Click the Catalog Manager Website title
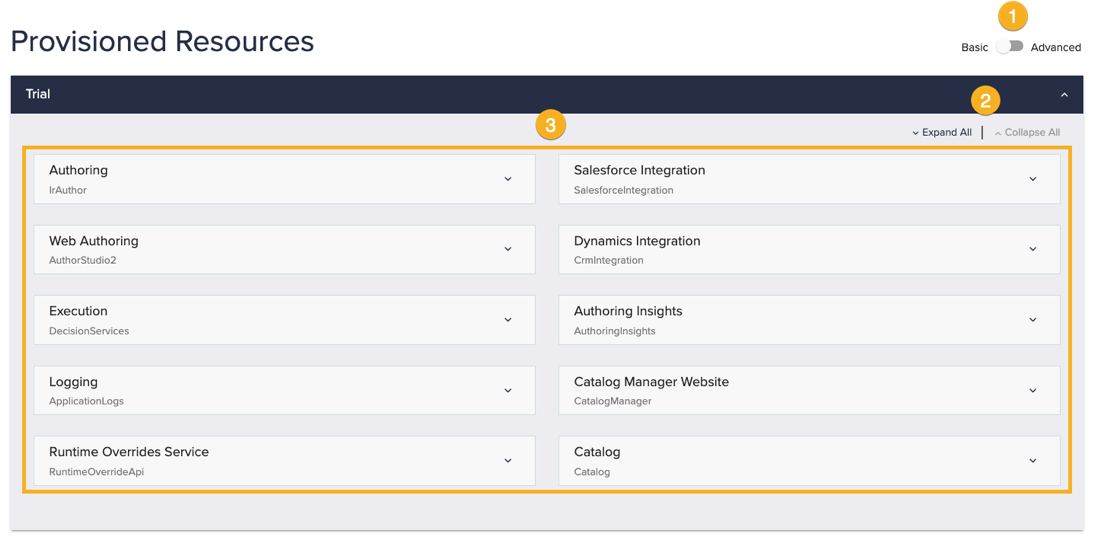 pyautogui.click(x=651, y=382)
